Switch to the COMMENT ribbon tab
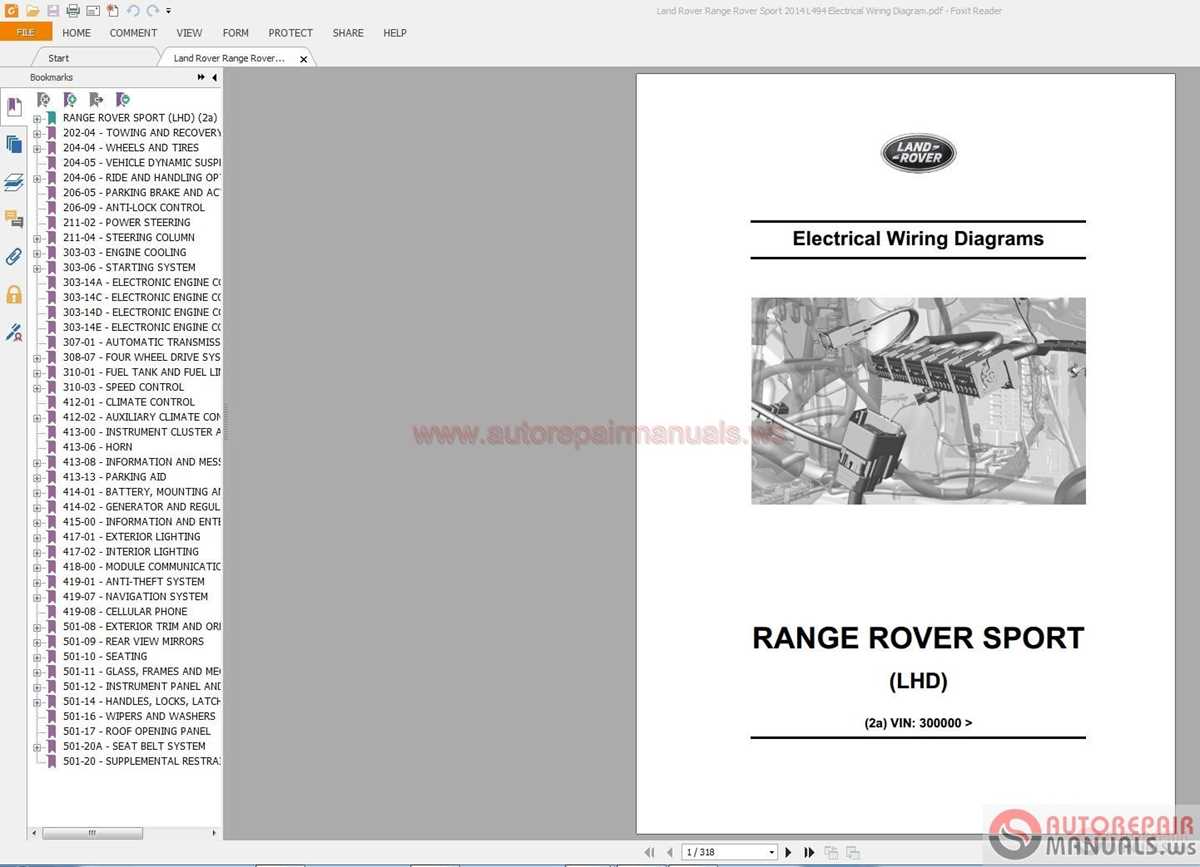Image resolution: width=1200 pixels, height=867 pixels. click(133, 33)
